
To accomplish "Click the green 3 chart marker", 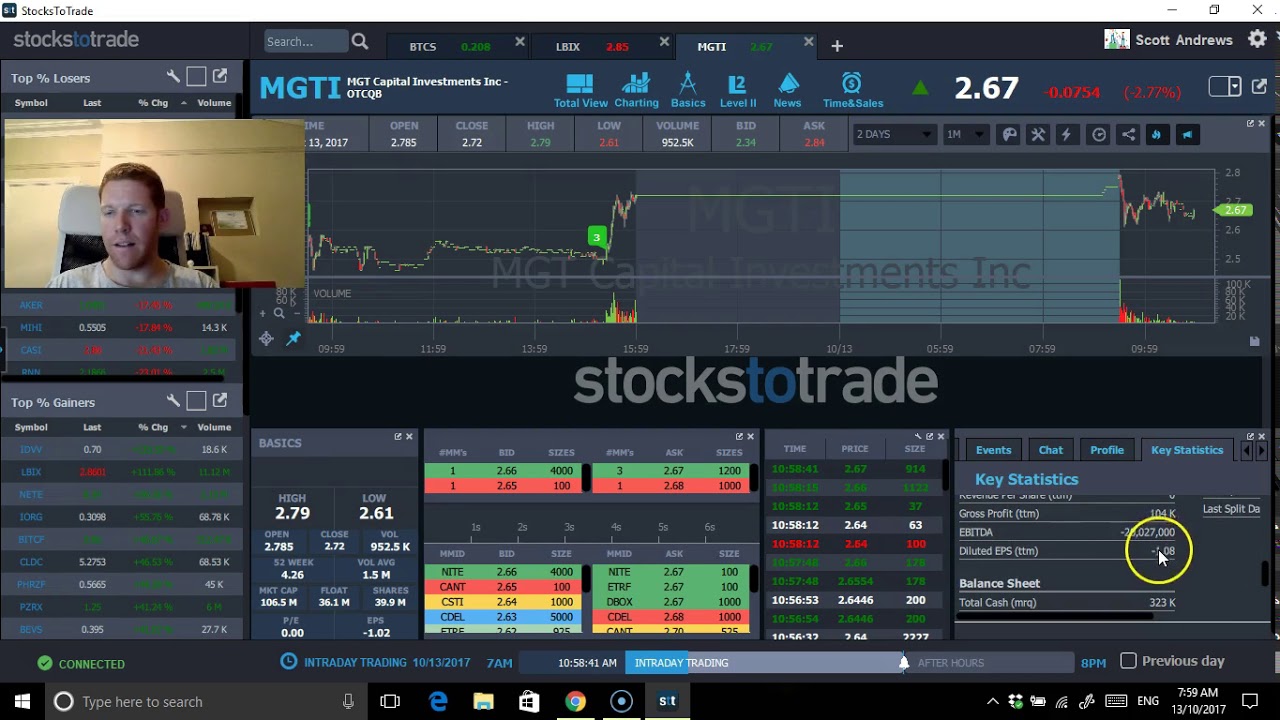I will click(596, 237).
